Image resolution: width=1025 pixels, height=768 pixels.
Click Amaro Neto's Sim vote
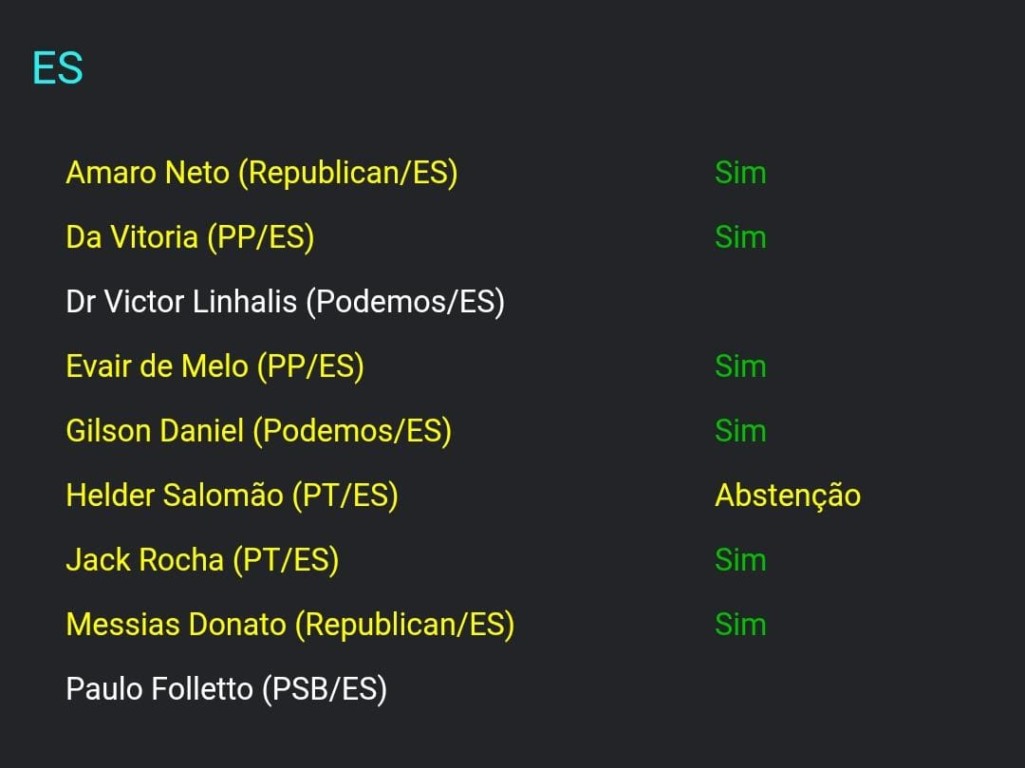pos(740,173)
